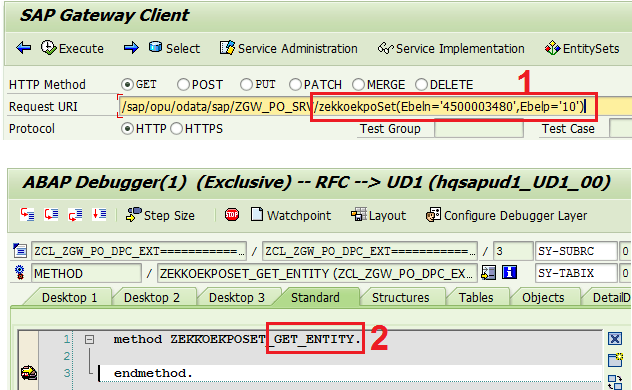The image size is (632, 390).
Task: Click the line number field showing 3
Action: (513, 251)
